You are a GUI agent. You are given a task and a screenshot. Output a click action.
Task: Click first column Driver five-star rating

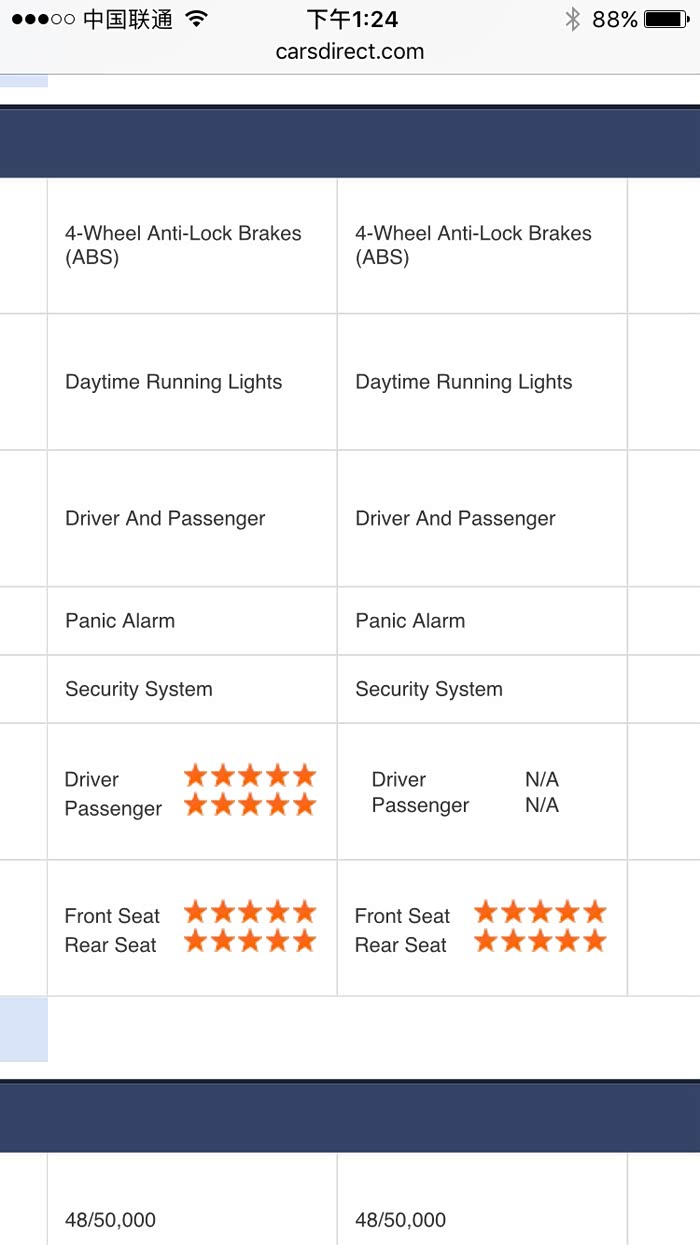click(x=250, y=776)
